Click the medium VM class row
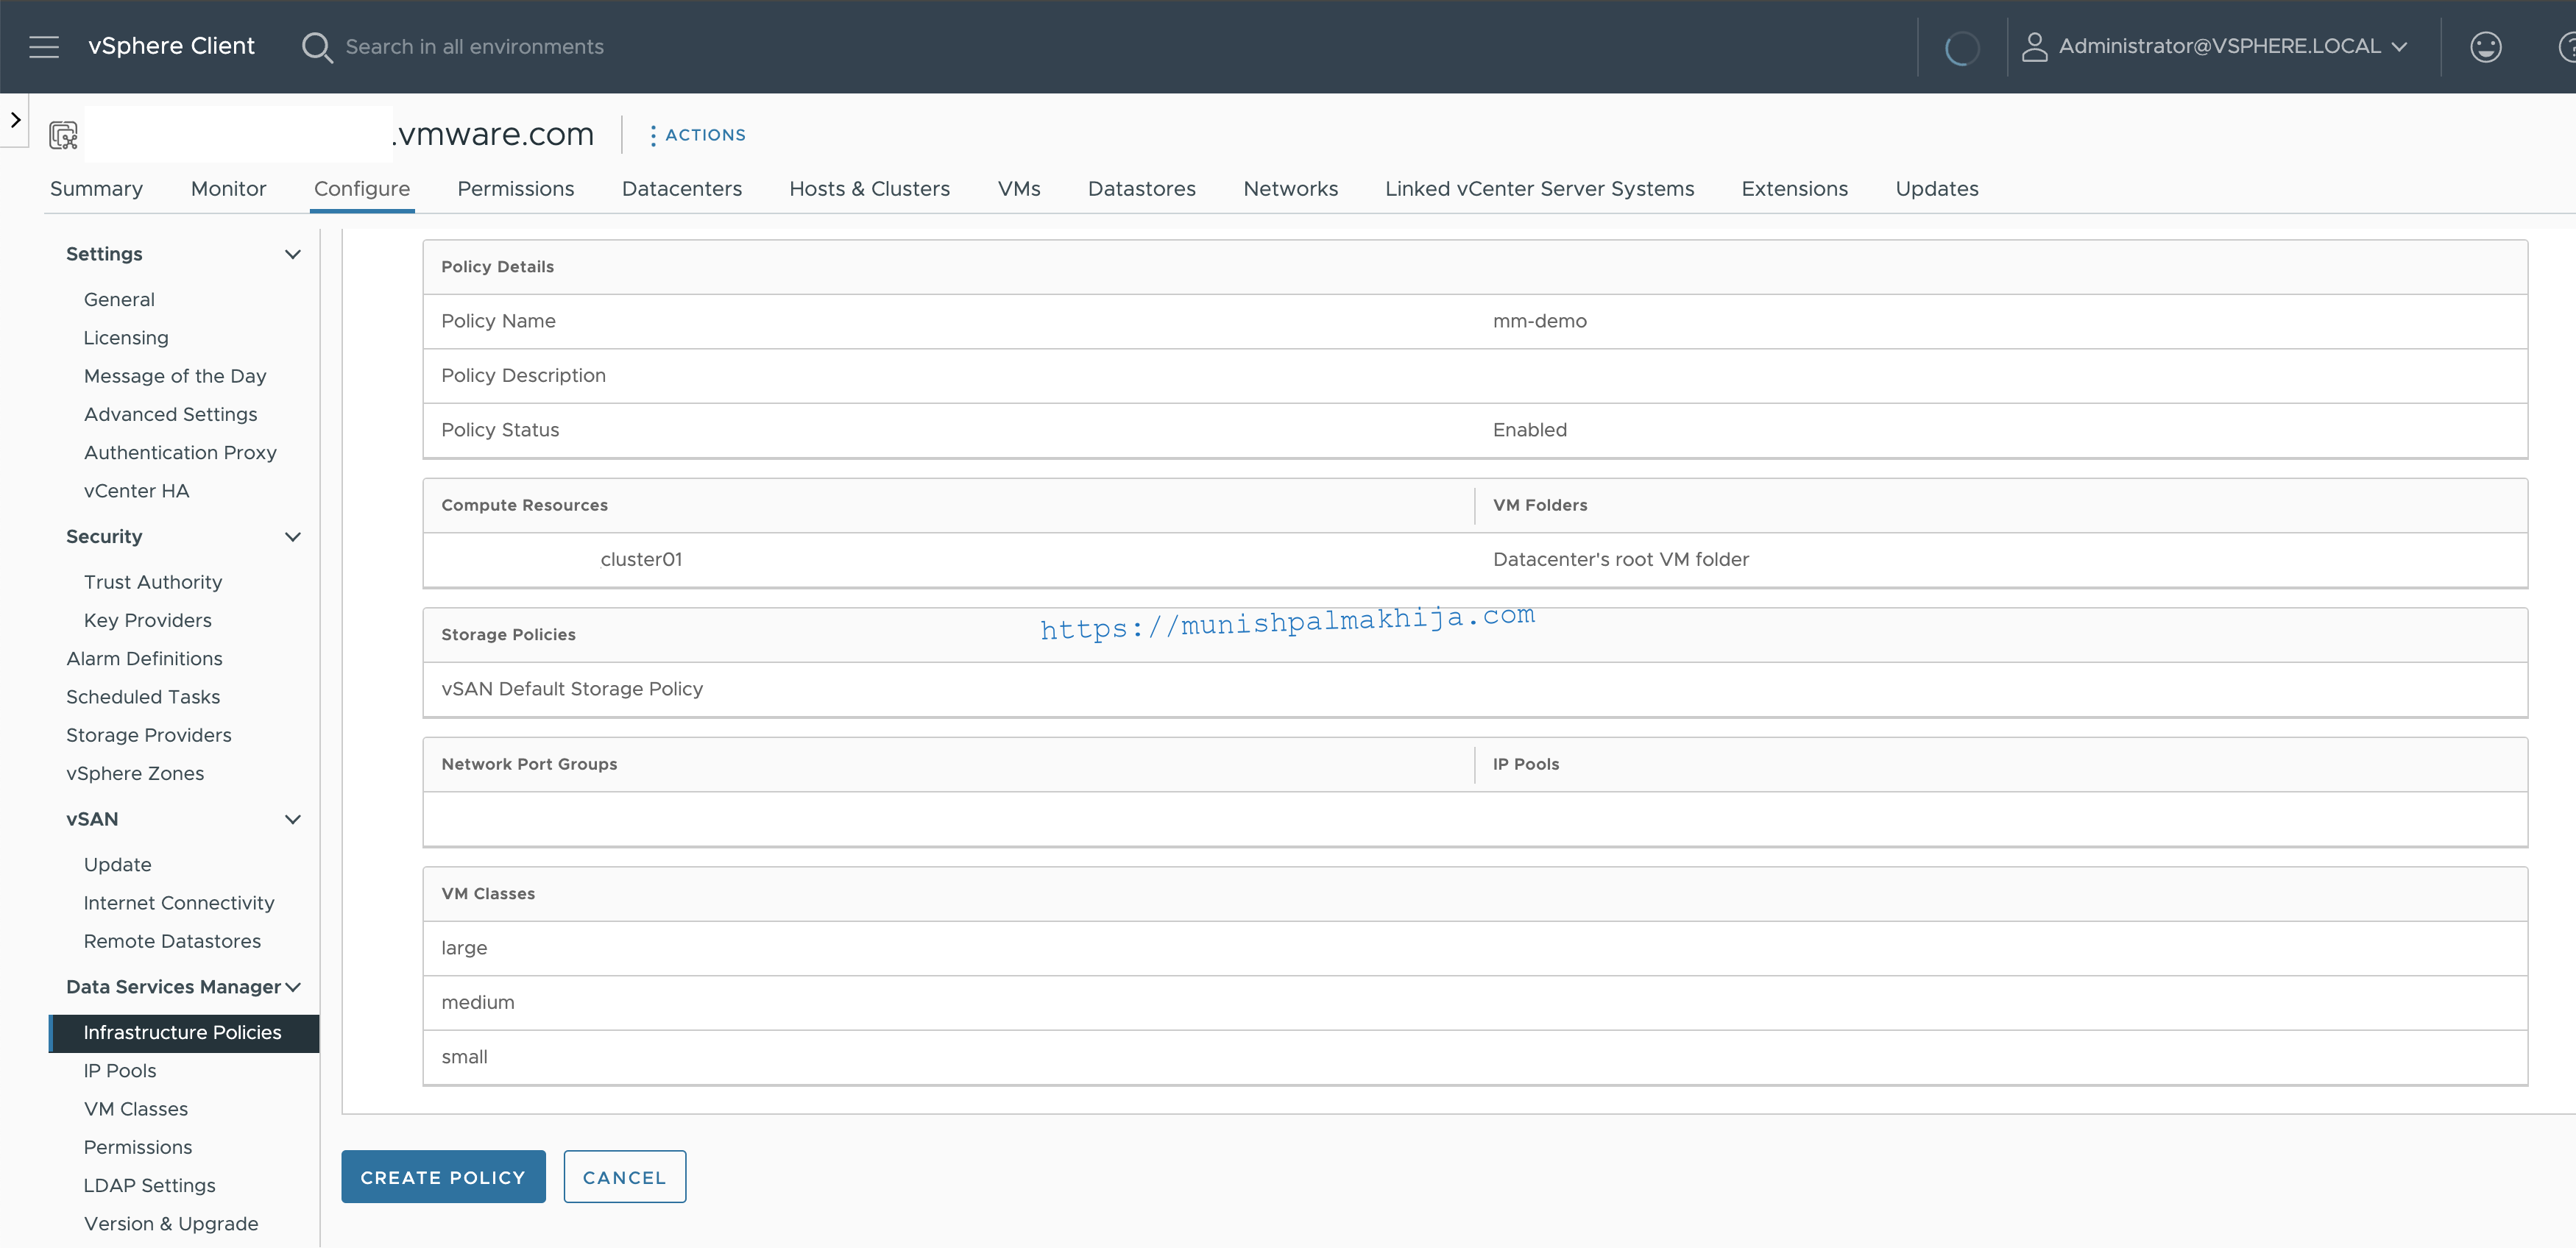This screenshot has width=2576, height=1248. tap(1475, 1003)
